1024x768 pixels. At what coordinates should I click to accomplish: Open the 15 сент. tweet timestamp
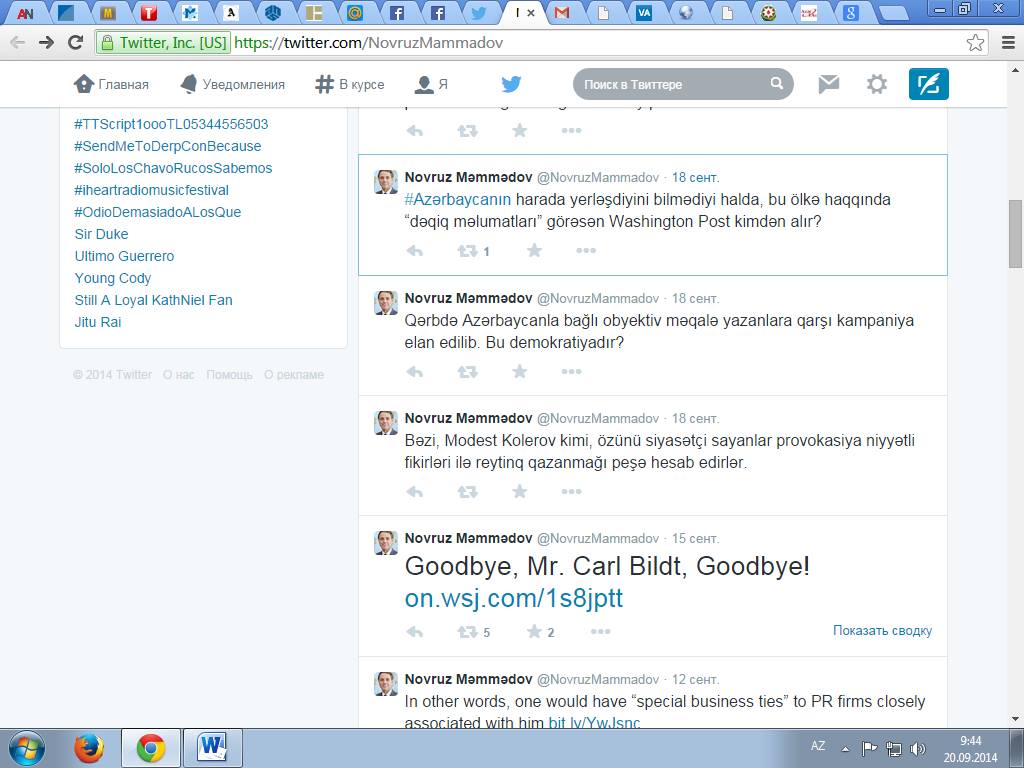tap(696, 539)
